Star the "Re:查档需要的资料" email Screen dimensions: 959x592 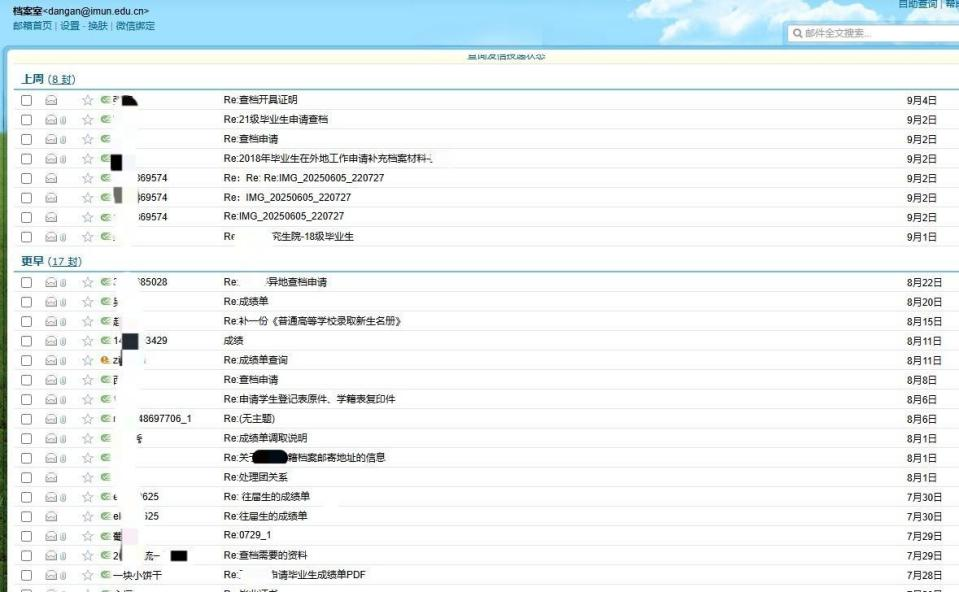click(87, 556)
